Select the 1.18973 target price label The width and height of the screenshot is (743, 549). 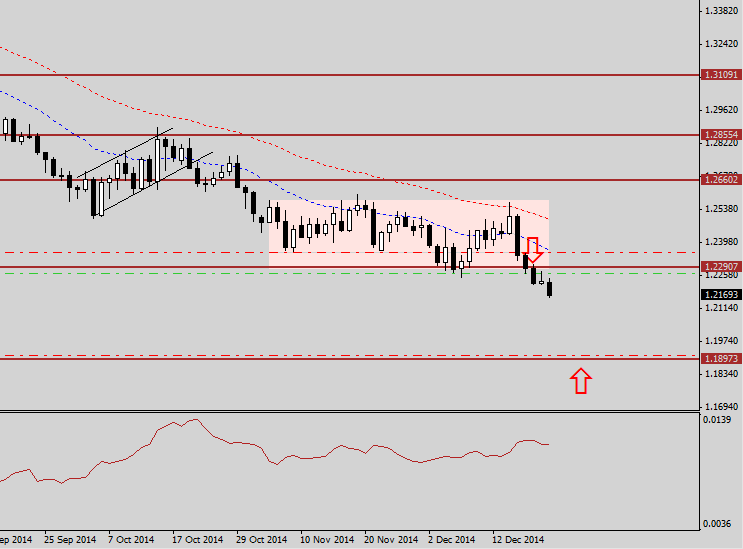(721, 358)
